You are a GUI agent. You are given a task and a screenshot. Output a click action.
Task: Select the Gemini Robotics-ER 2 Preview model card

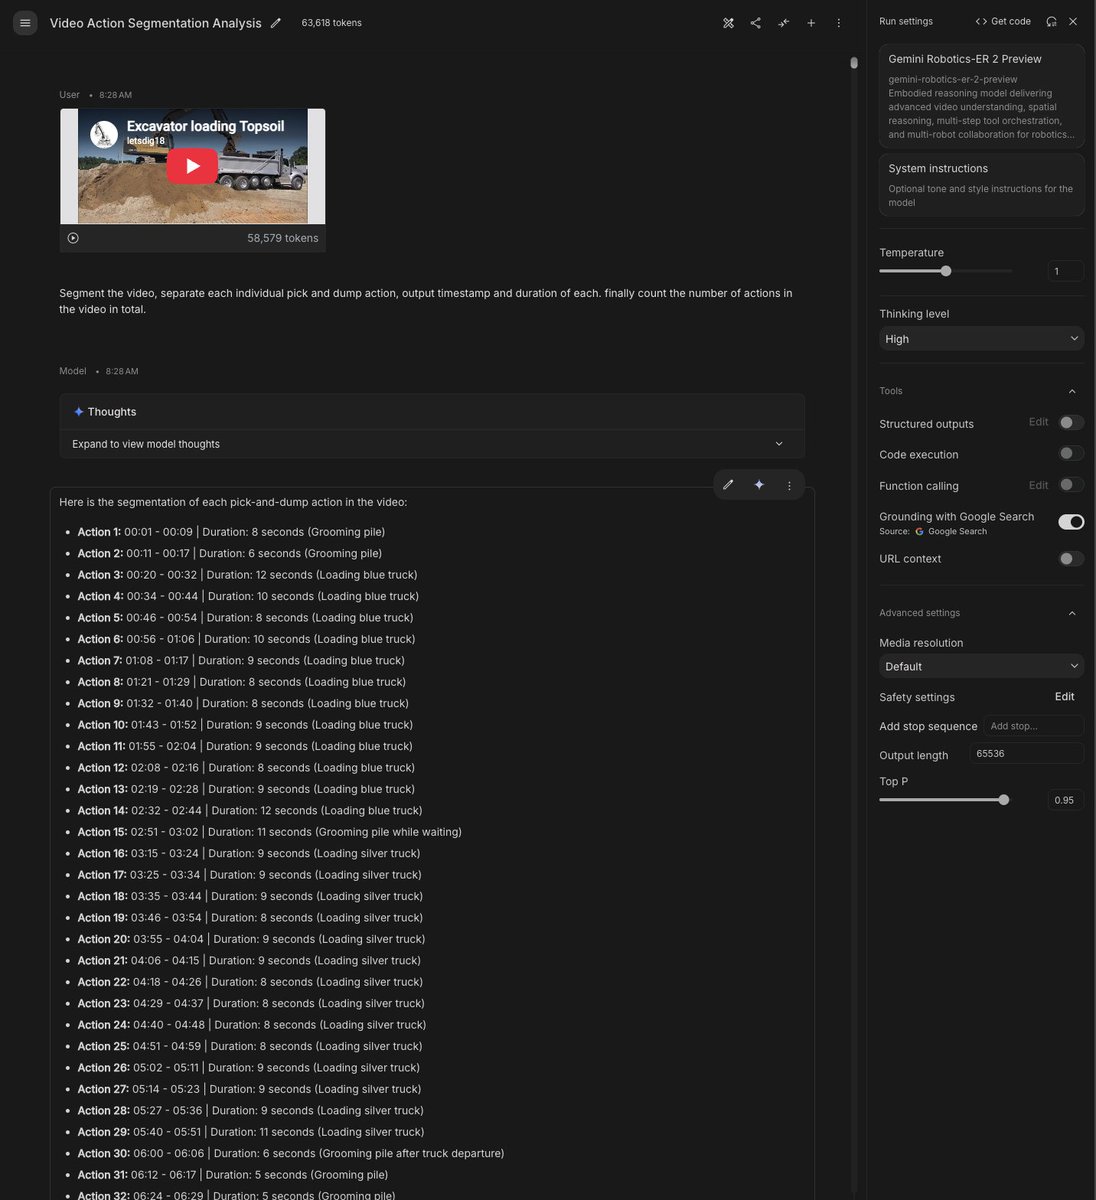981,97
